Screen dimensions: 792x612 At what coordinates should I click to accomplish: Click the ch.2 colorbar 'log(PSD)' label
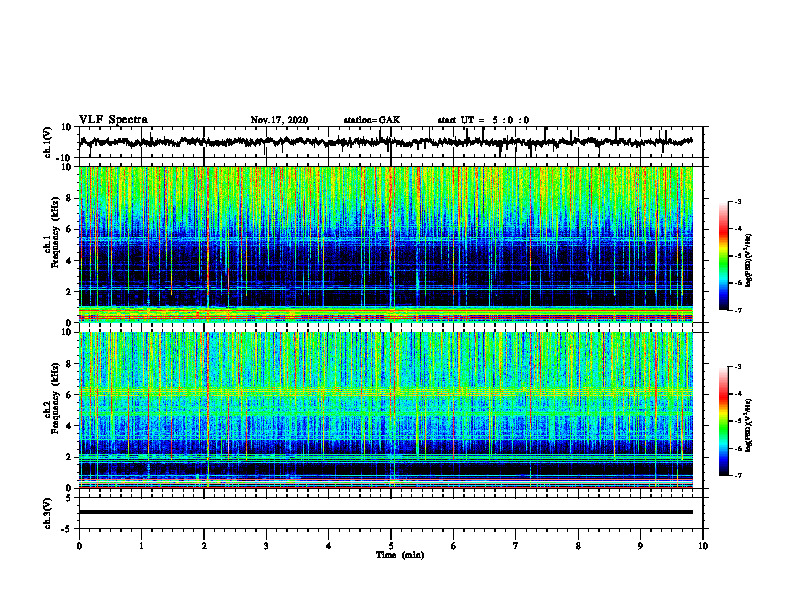(749, 425)
